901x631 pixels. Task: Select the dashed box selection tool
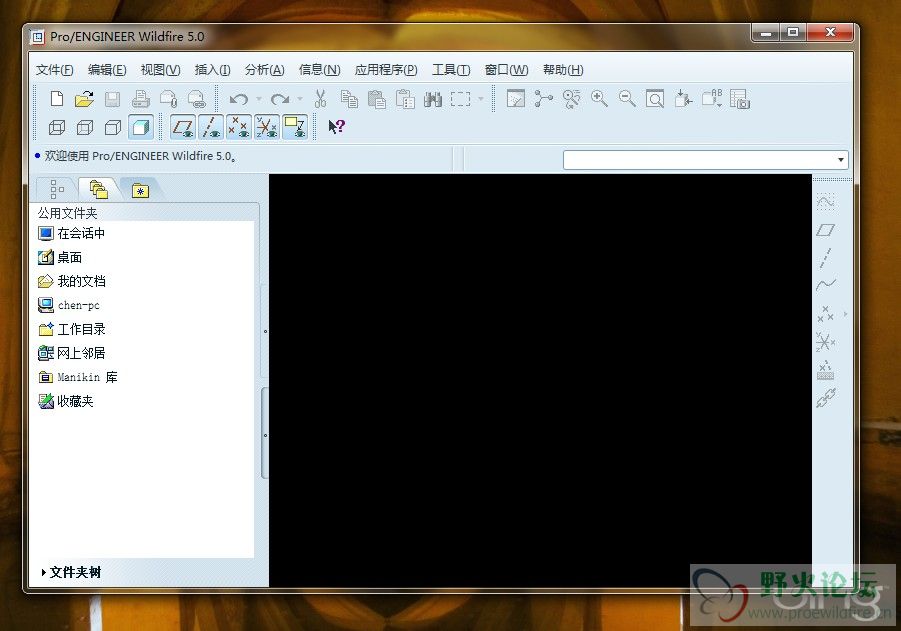tap(461, 99)
